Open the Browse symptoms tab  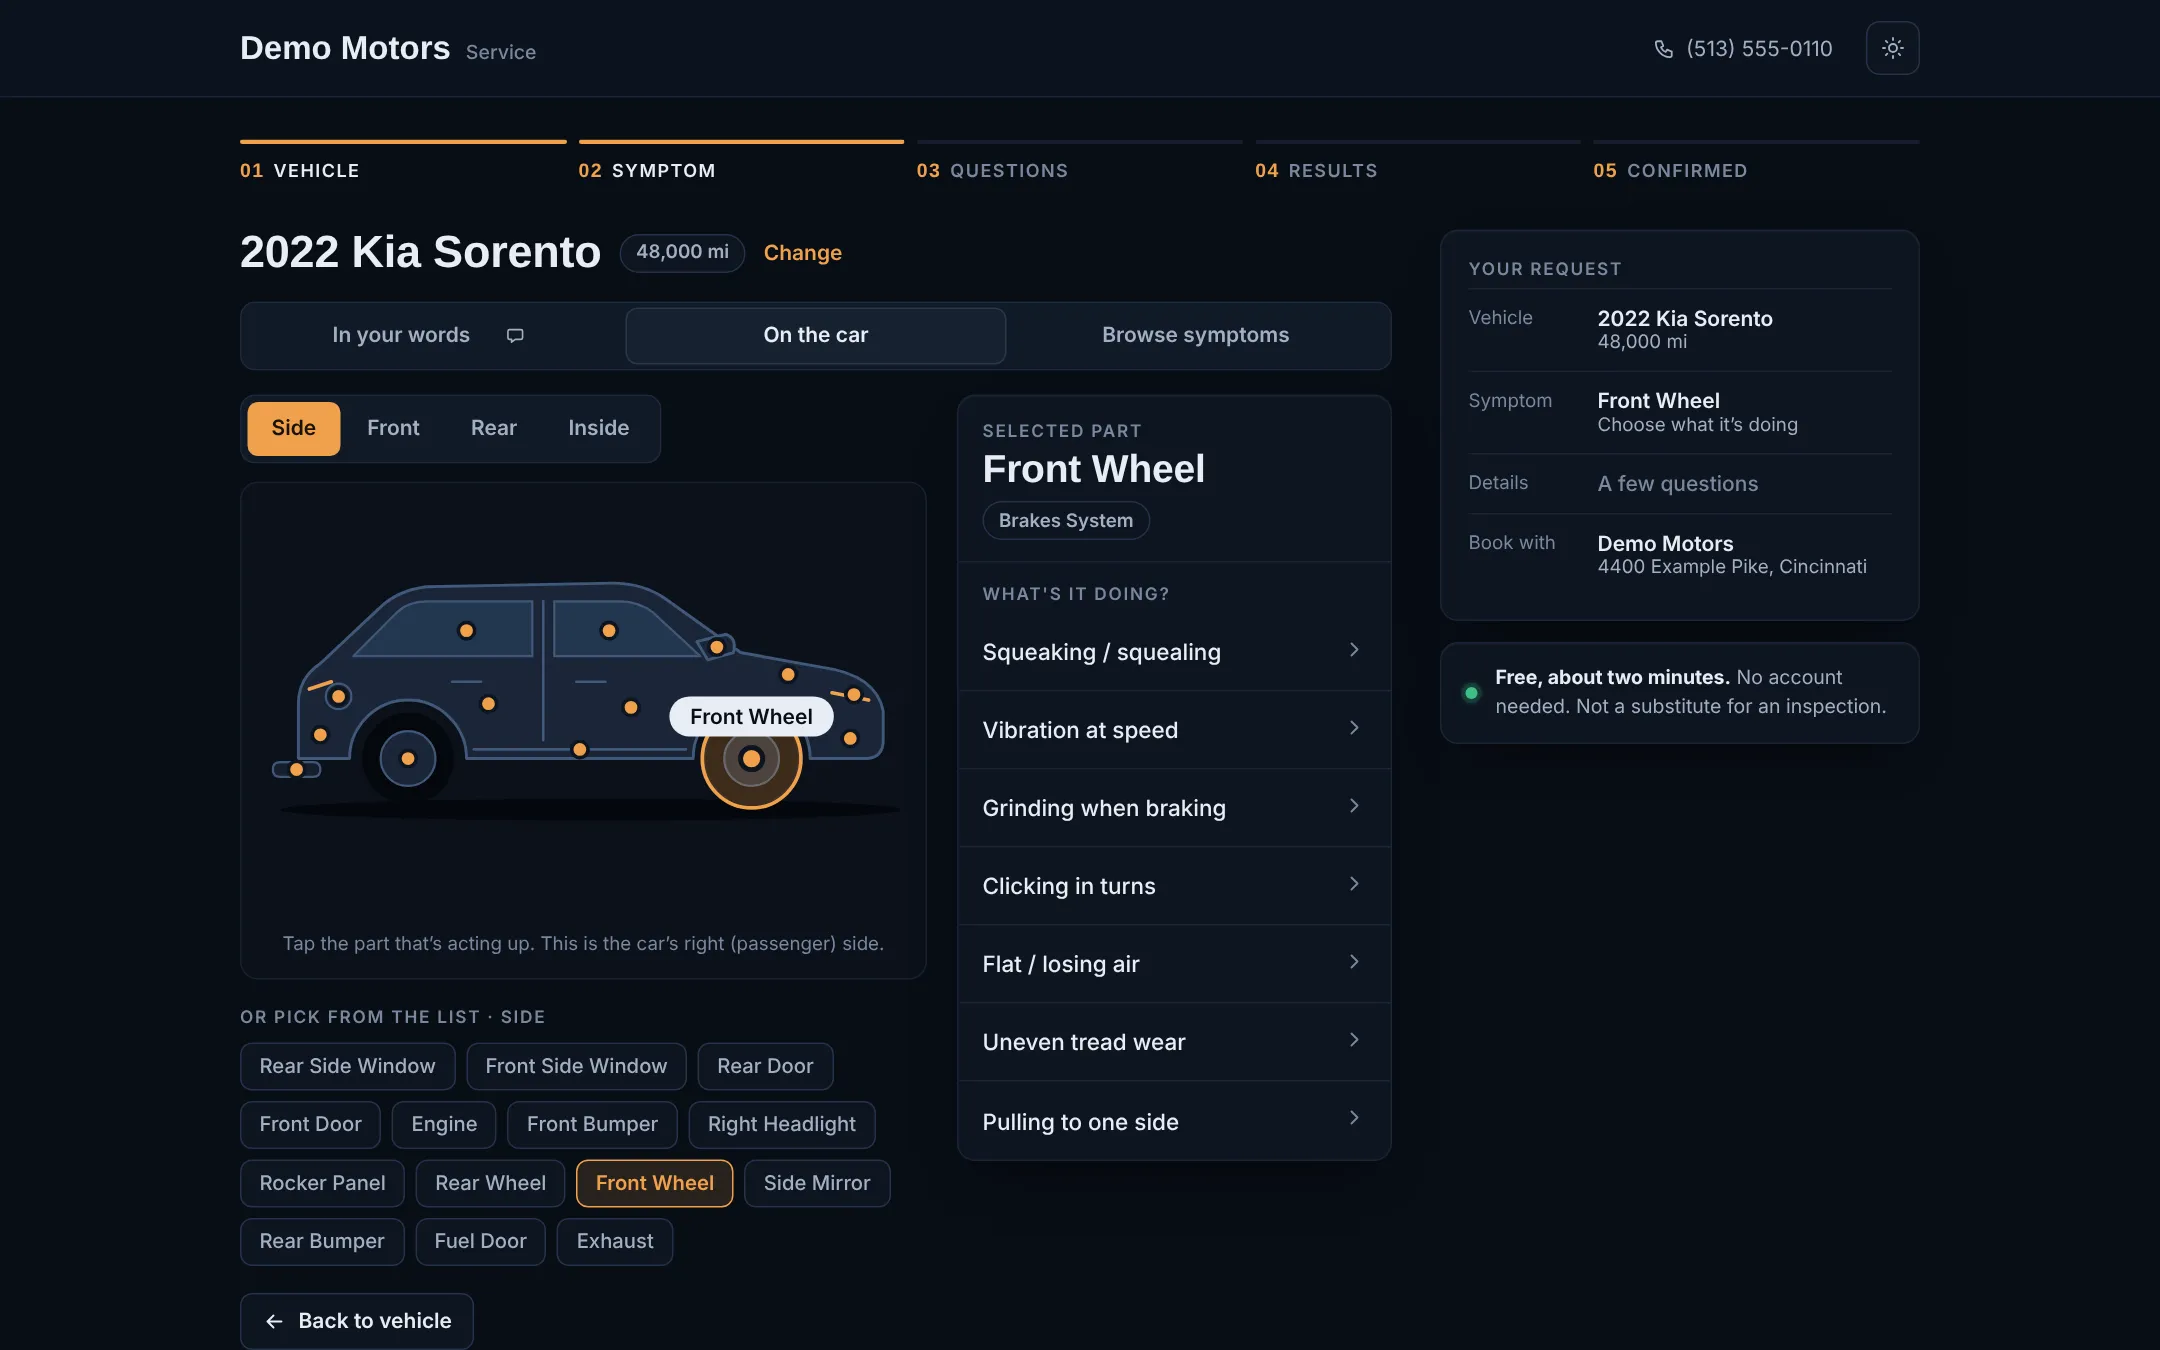tap(1195, 336)
